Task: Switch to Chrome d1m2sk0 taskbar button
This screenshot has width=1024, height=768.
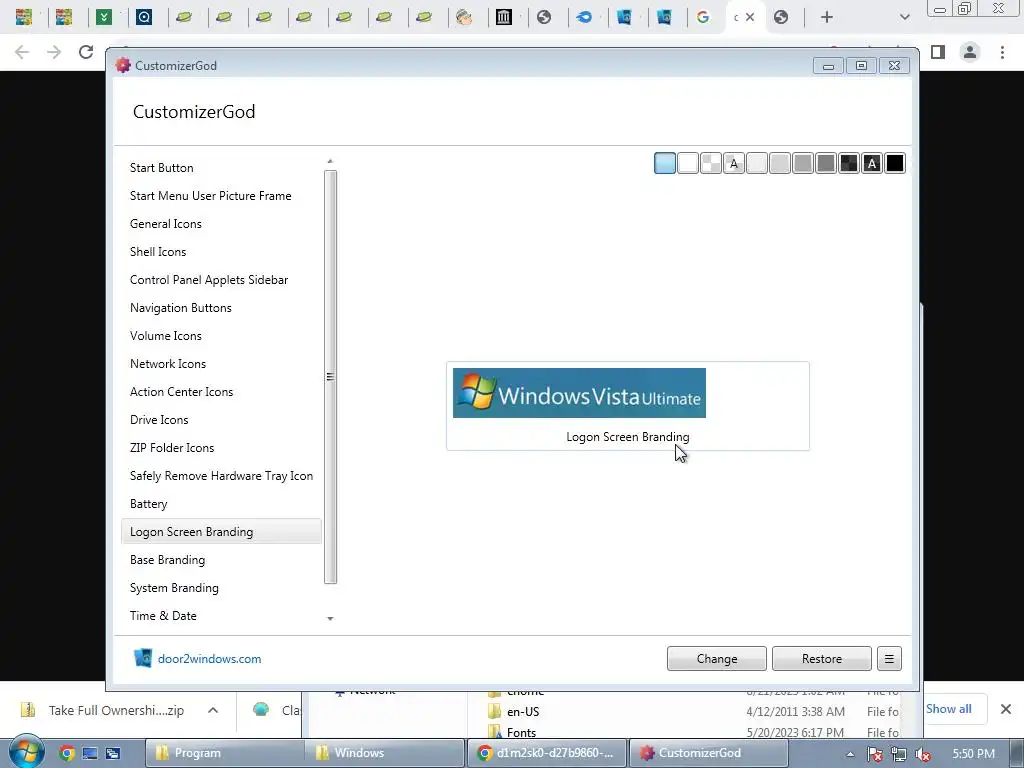Action: point(546,753)
